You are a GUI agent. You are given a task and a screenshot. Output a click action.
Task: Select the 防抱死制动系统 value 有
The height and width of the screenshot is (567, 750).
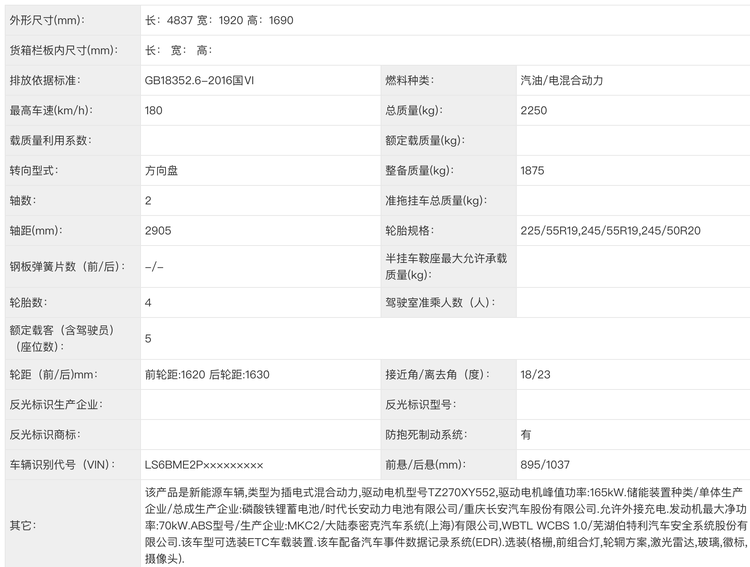526,435
